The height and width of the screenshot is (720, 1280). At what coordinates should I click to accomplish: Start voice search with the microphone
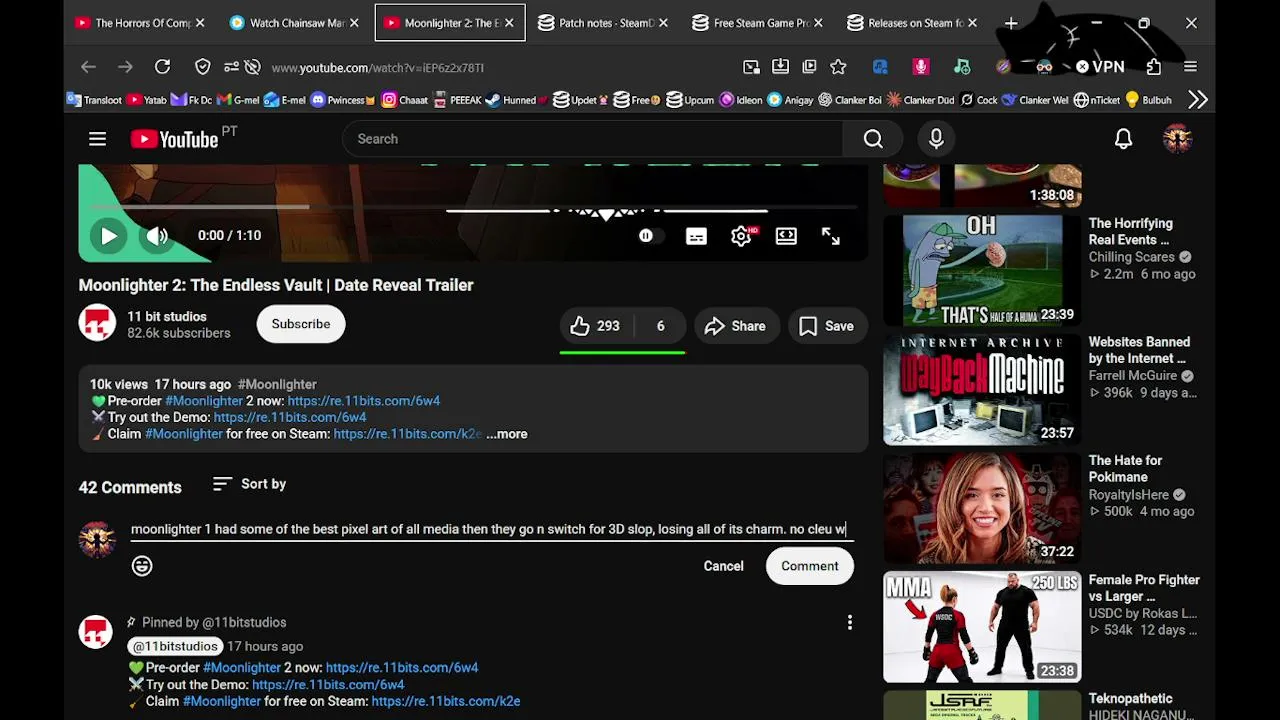(x=936, y=139)
